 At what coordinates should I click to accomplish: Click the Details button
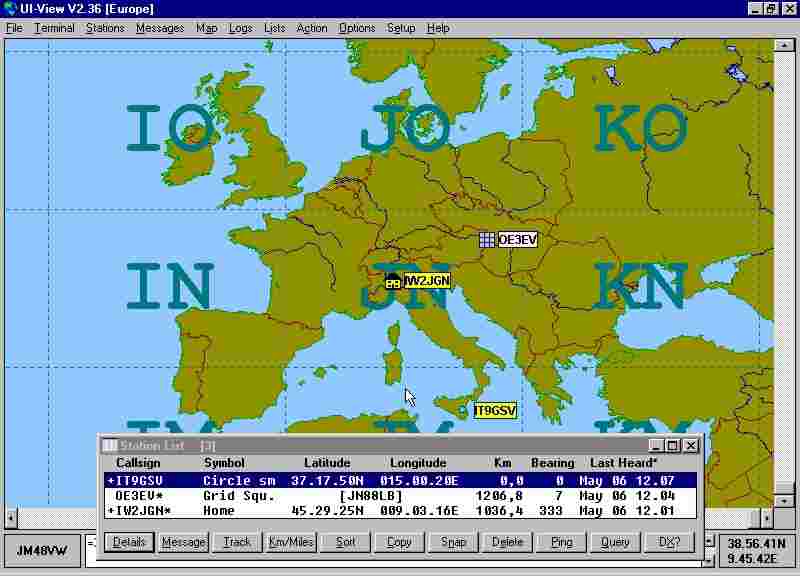pyautogui.click(x=129, y=542)
